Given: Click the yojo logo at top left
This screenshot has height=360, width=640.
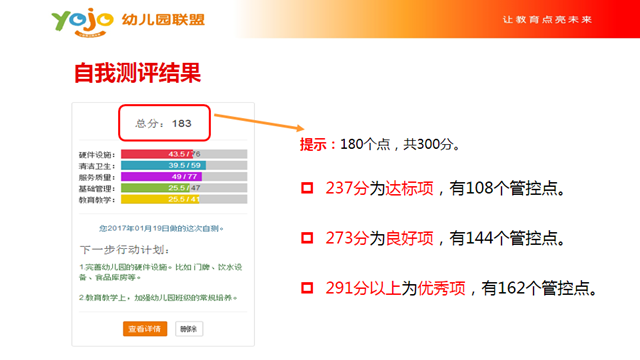Looking at the screenshot, I should tap(82, 22).
